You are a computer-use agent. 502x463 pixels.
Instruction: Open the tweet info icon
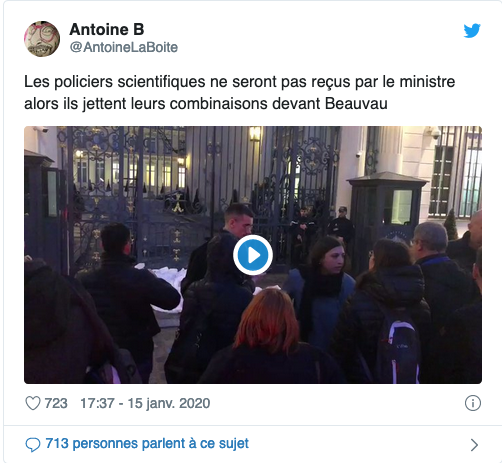click(473, 403)
